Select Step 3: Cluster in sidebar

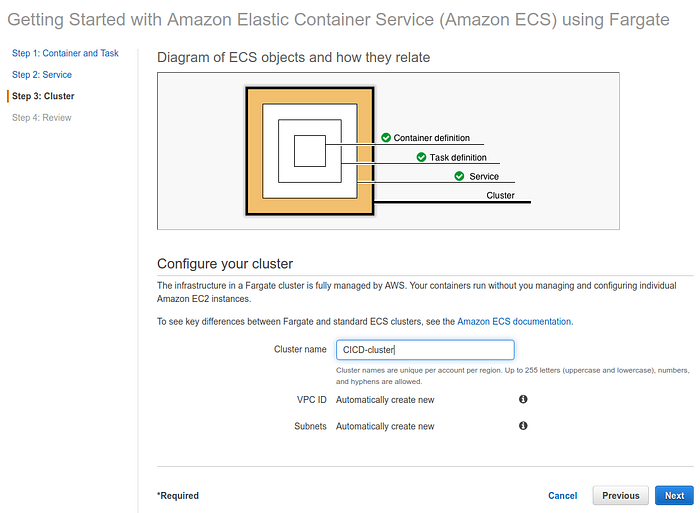[43, 97]
